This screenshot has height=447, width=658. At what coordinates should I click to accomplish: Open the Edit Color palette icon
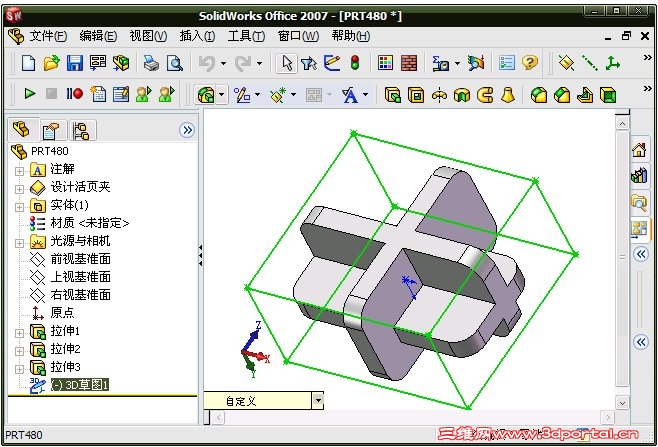click(385, 63)
